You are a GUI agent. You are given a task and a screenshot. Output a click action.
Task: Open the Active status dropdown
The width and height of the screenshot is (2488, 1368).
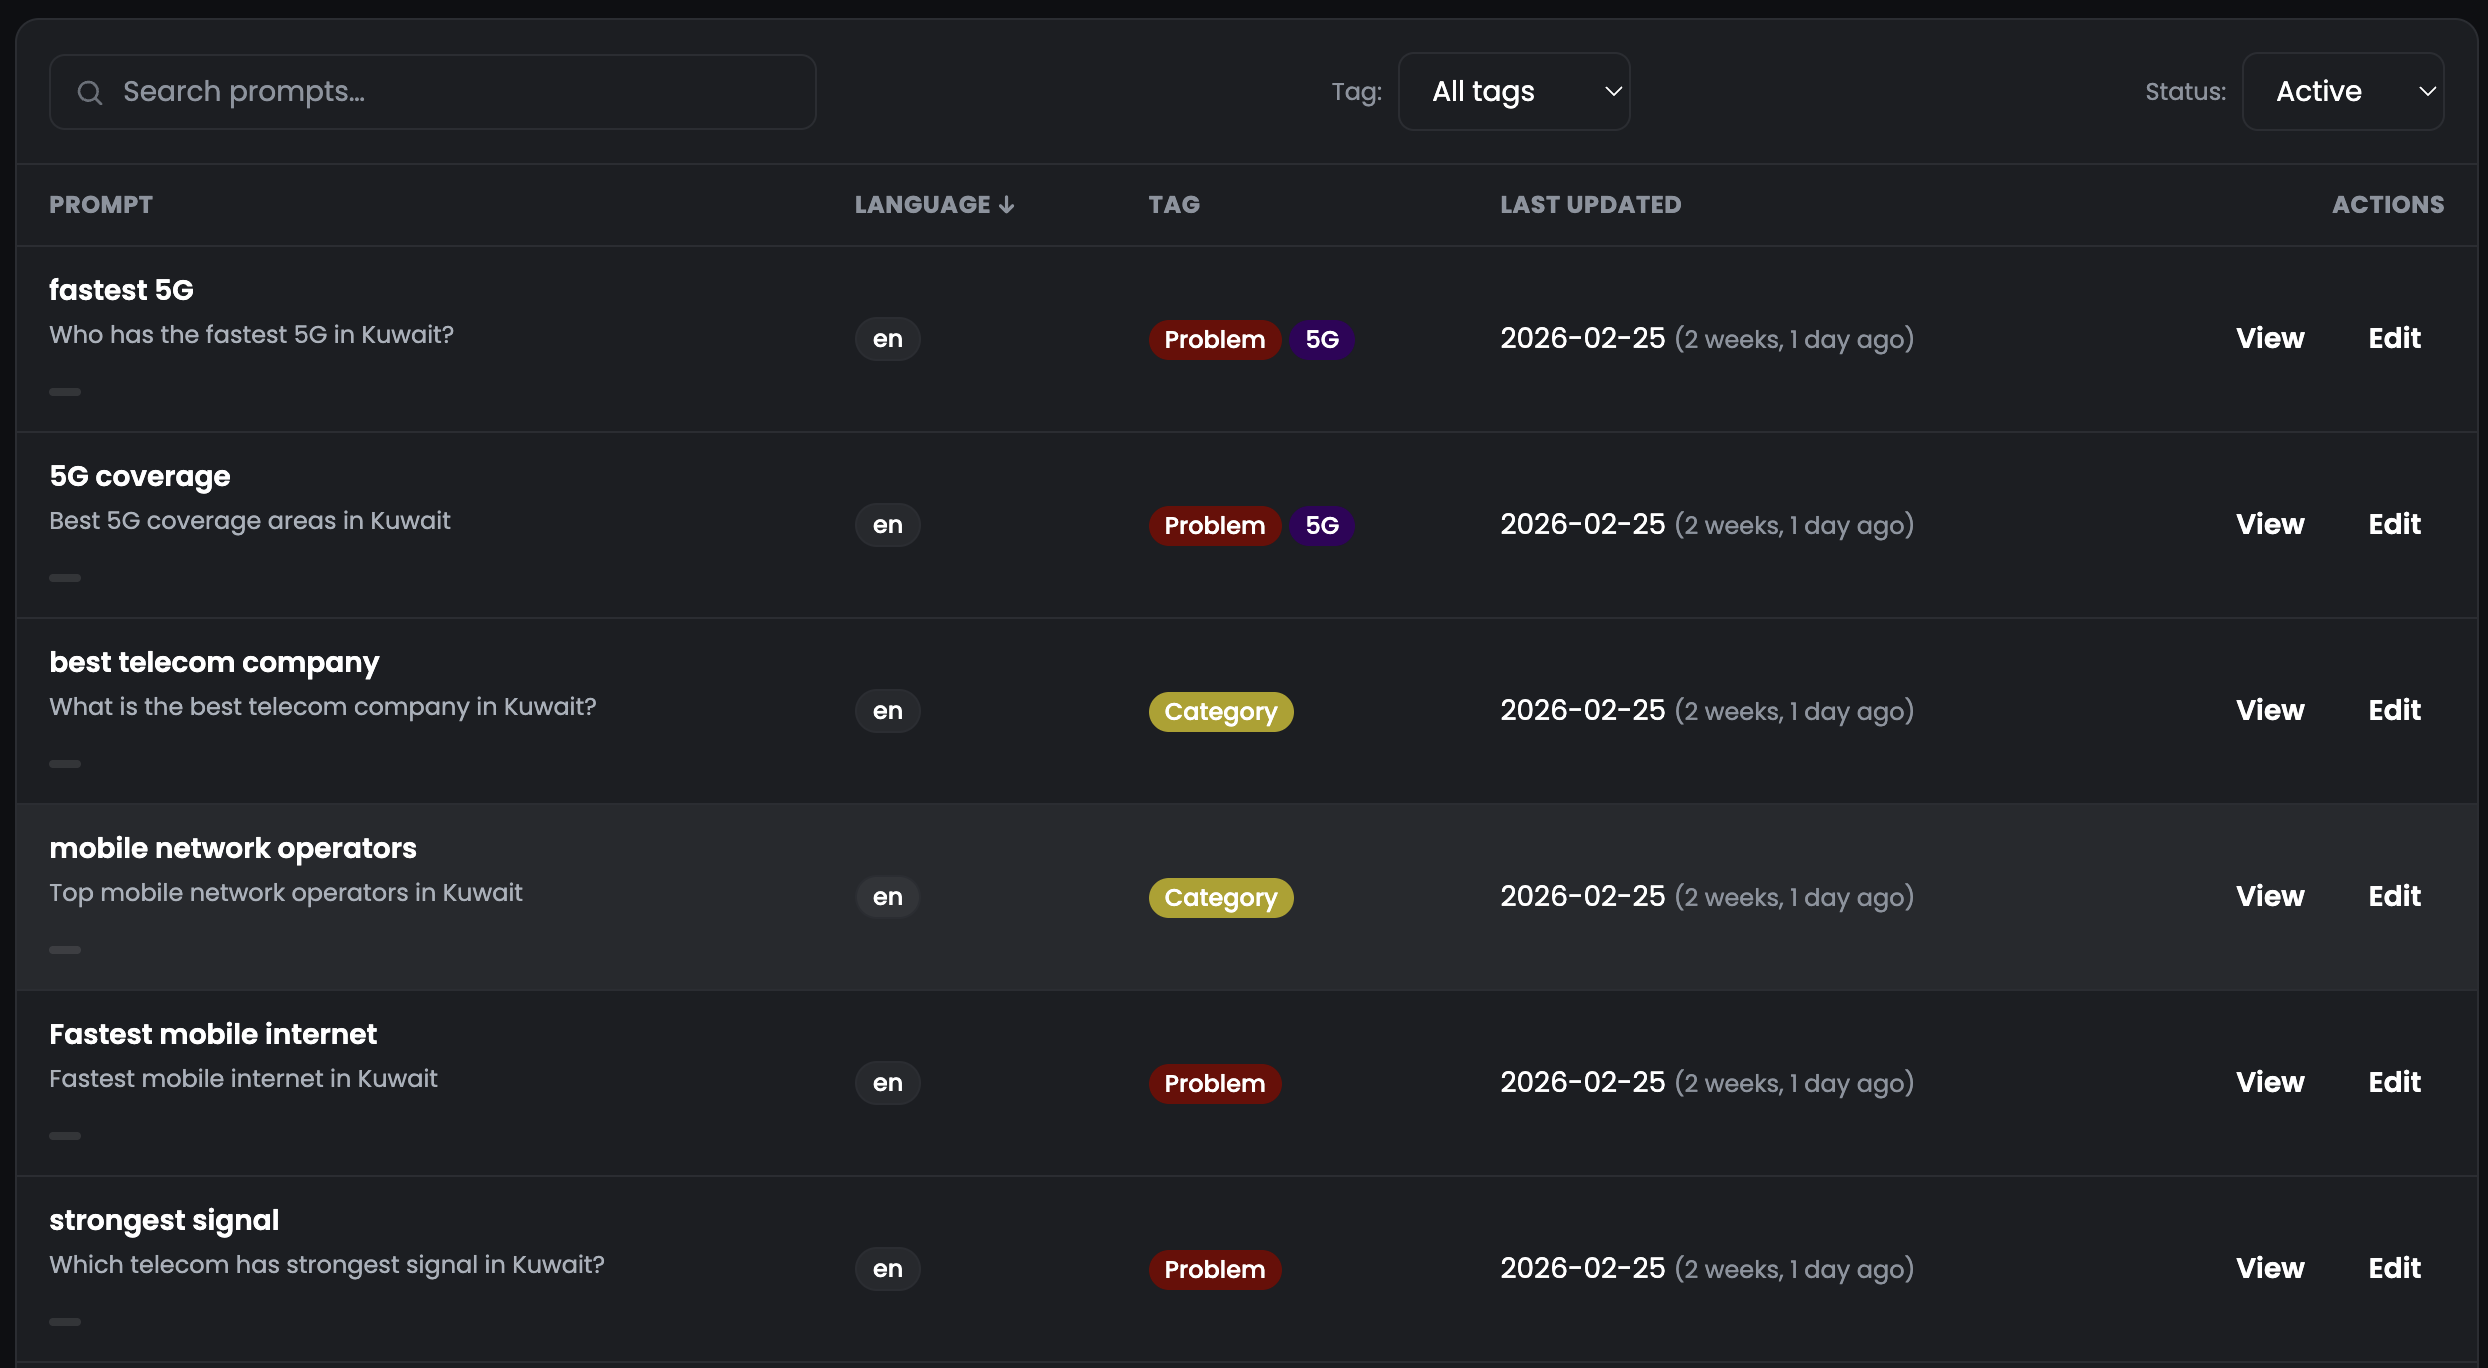point(2342,92)
